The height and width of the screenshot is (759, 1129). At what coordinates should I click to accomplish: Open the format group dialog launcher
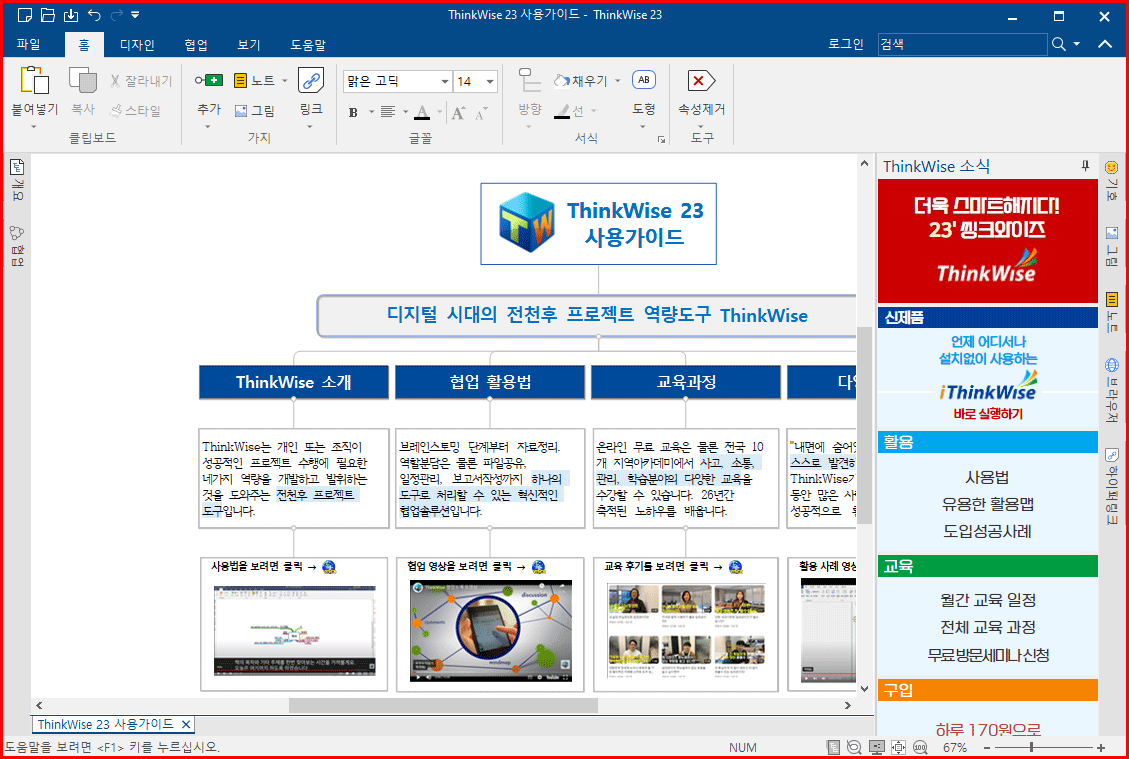point(661,140)
